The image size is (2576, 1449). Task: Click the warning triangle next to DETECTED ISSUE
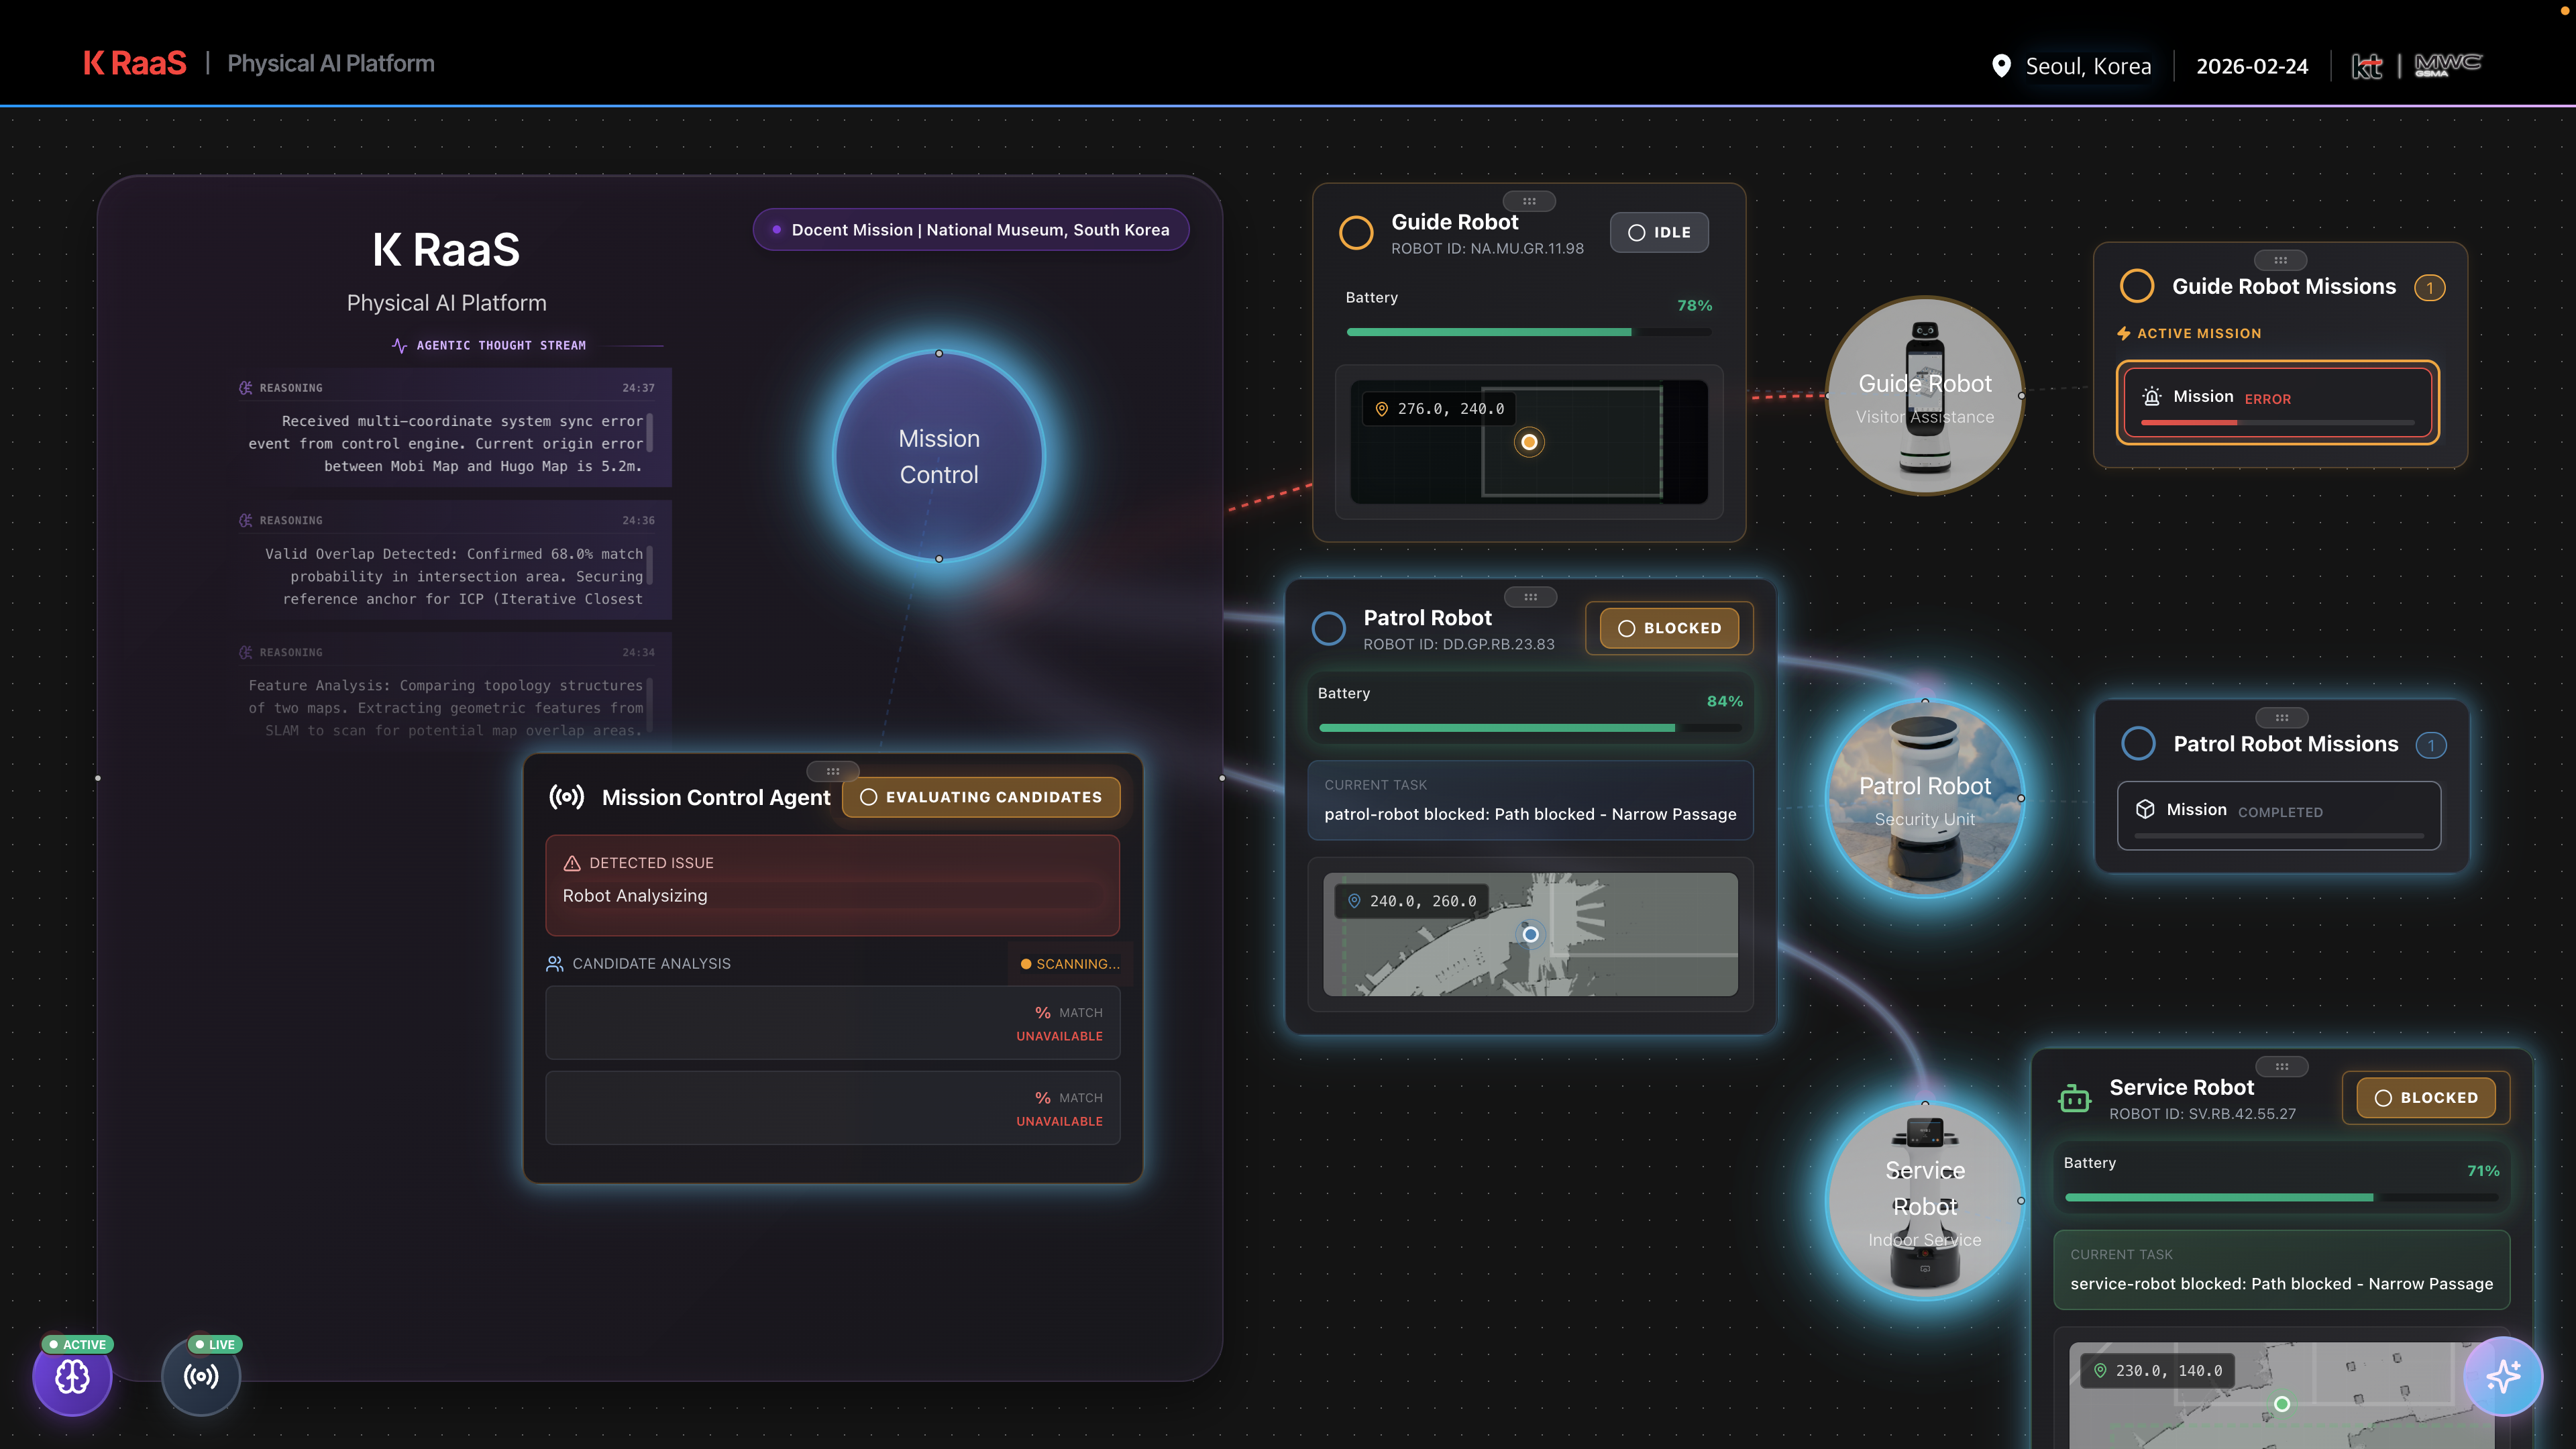[572, 863]
